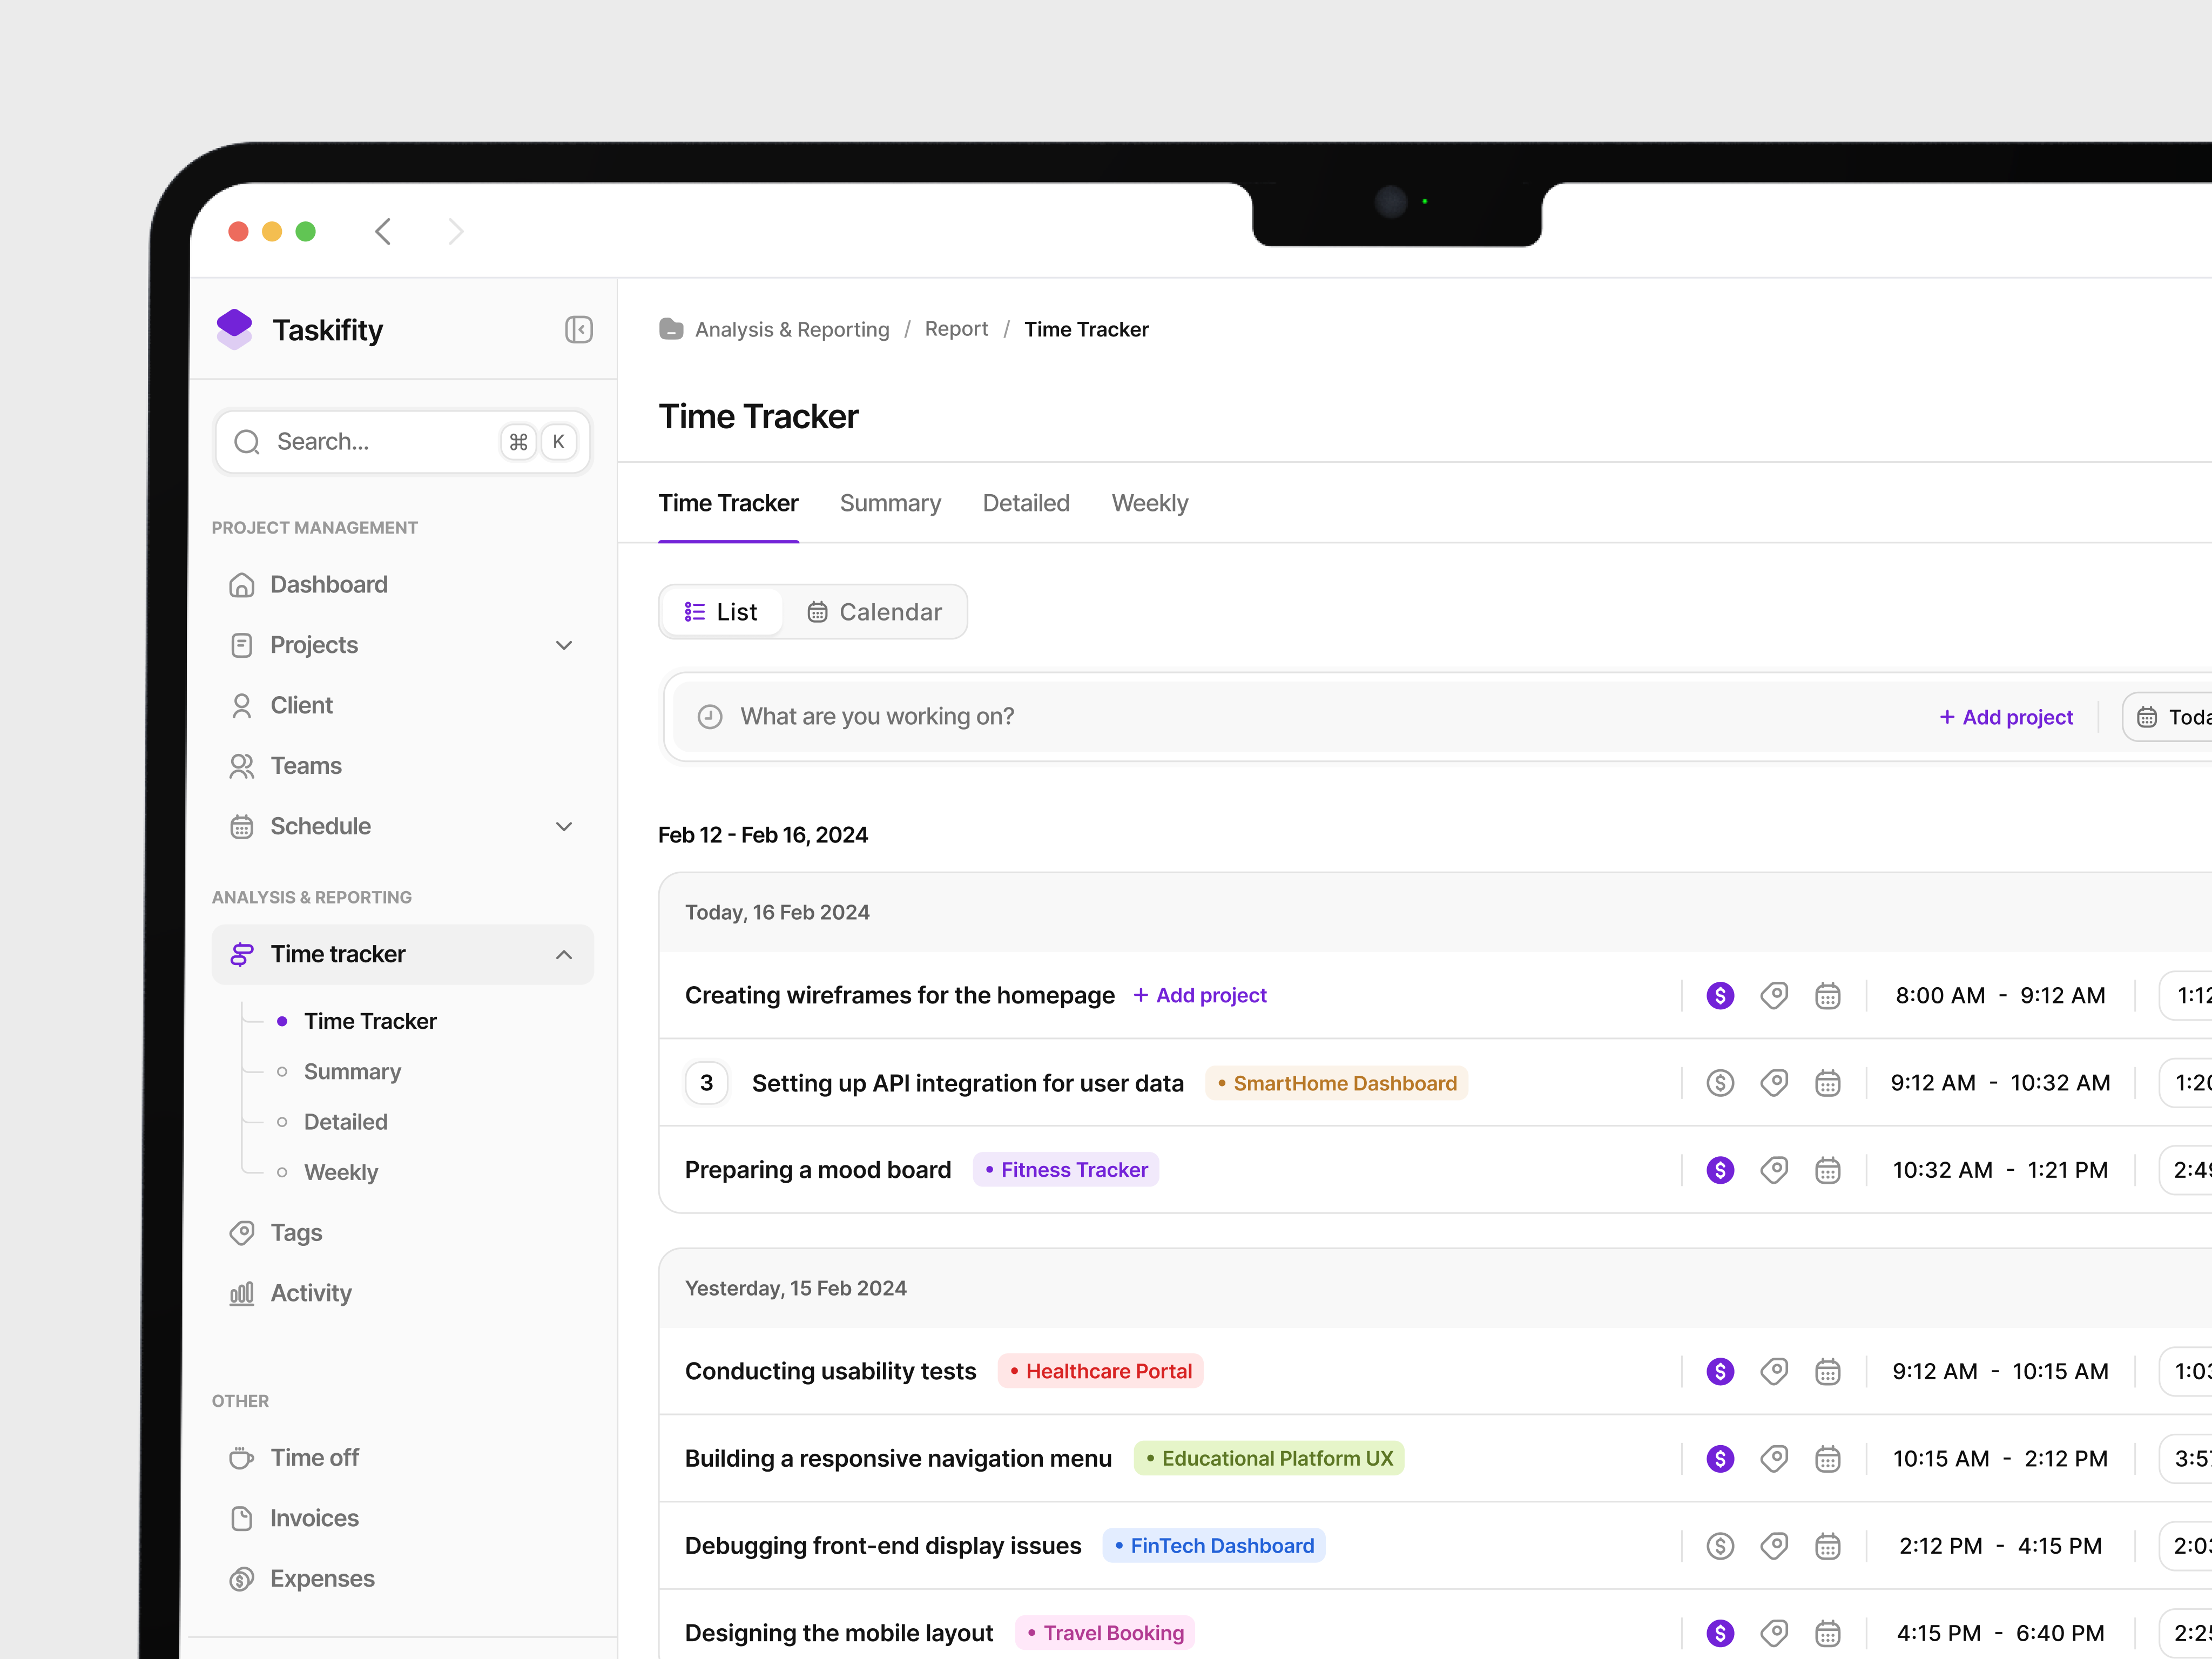
Task: Open tag icon for Setting up API integration row
Action: point(1774,1083)
